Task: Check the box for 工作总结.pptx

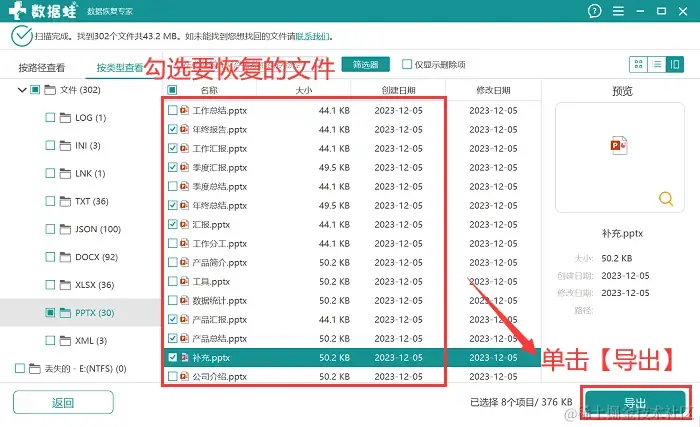Action: (x=172, y=110)
